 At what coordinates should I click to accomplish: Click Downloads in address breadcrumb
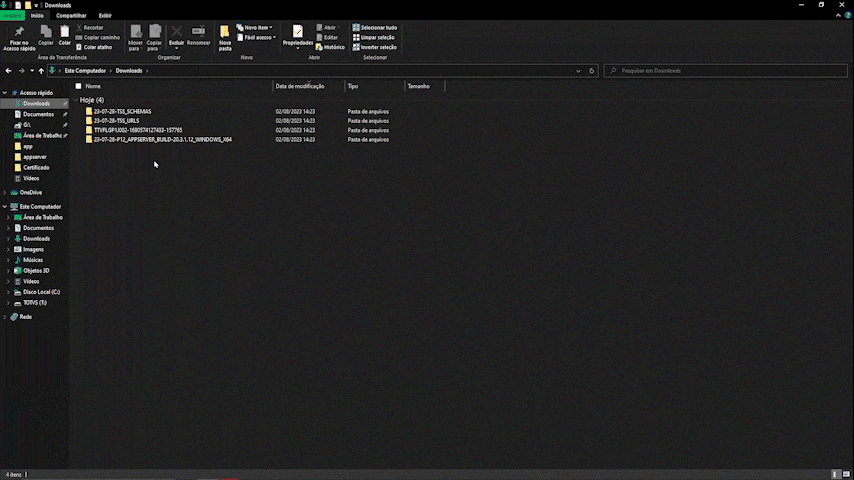(x=129, y=70)
